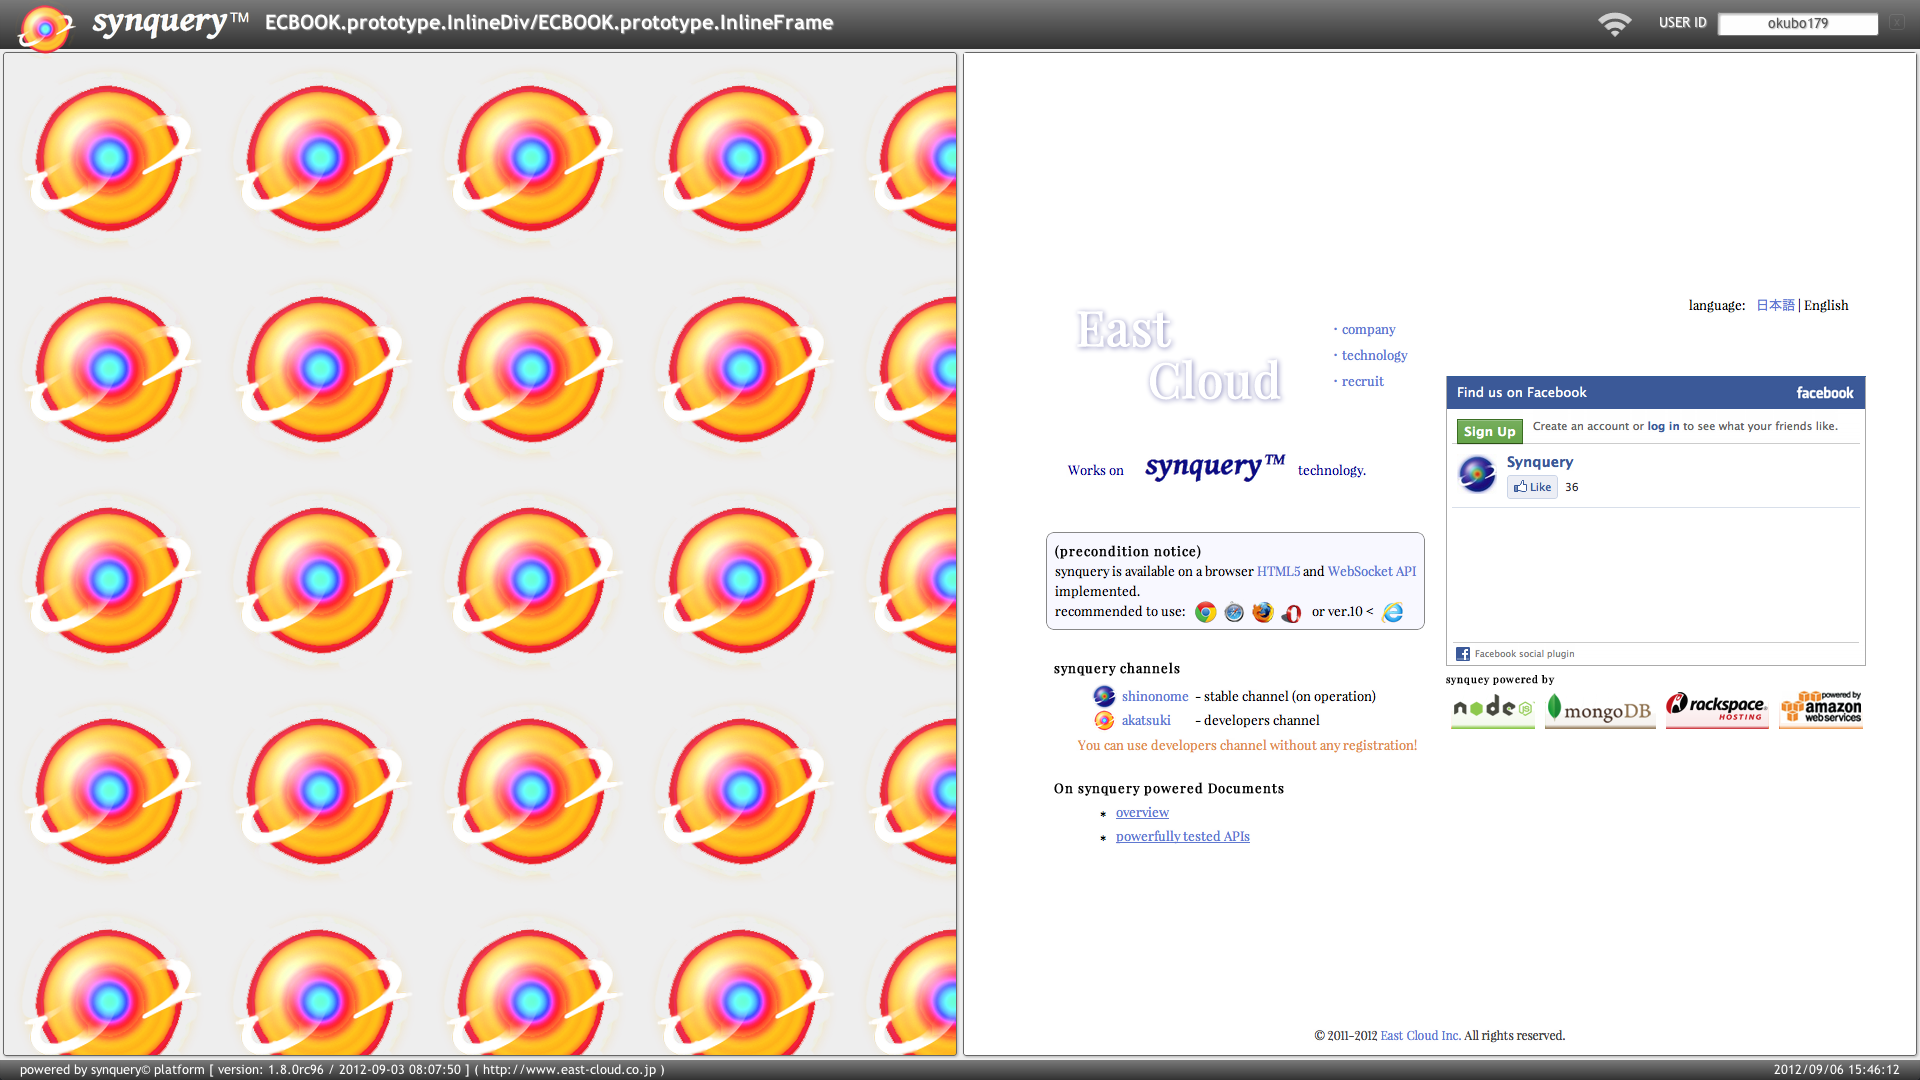Click the small button next to the okubo179 field
This screenshot has height=1080, width=1920.
coord(1896,22)
